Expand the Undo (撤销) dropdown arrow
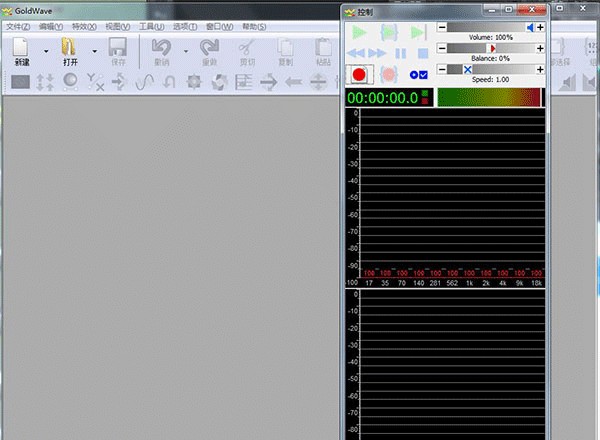This screenshot has width=600, height=440. tap(186, 51)
